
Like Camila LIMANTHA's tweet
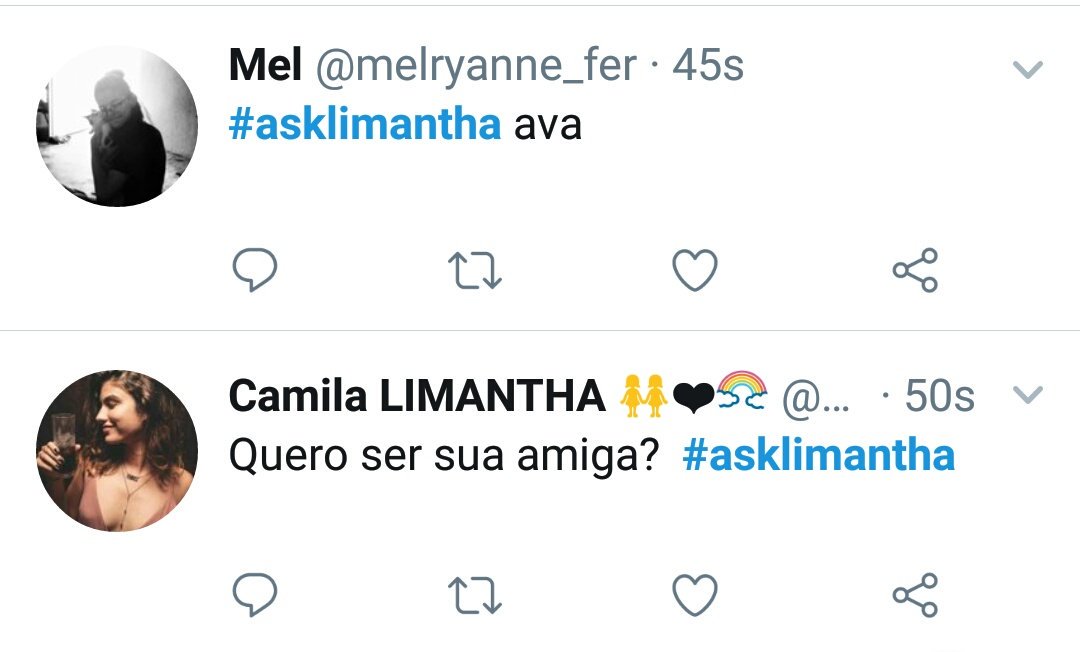click(x=695, y=595)
